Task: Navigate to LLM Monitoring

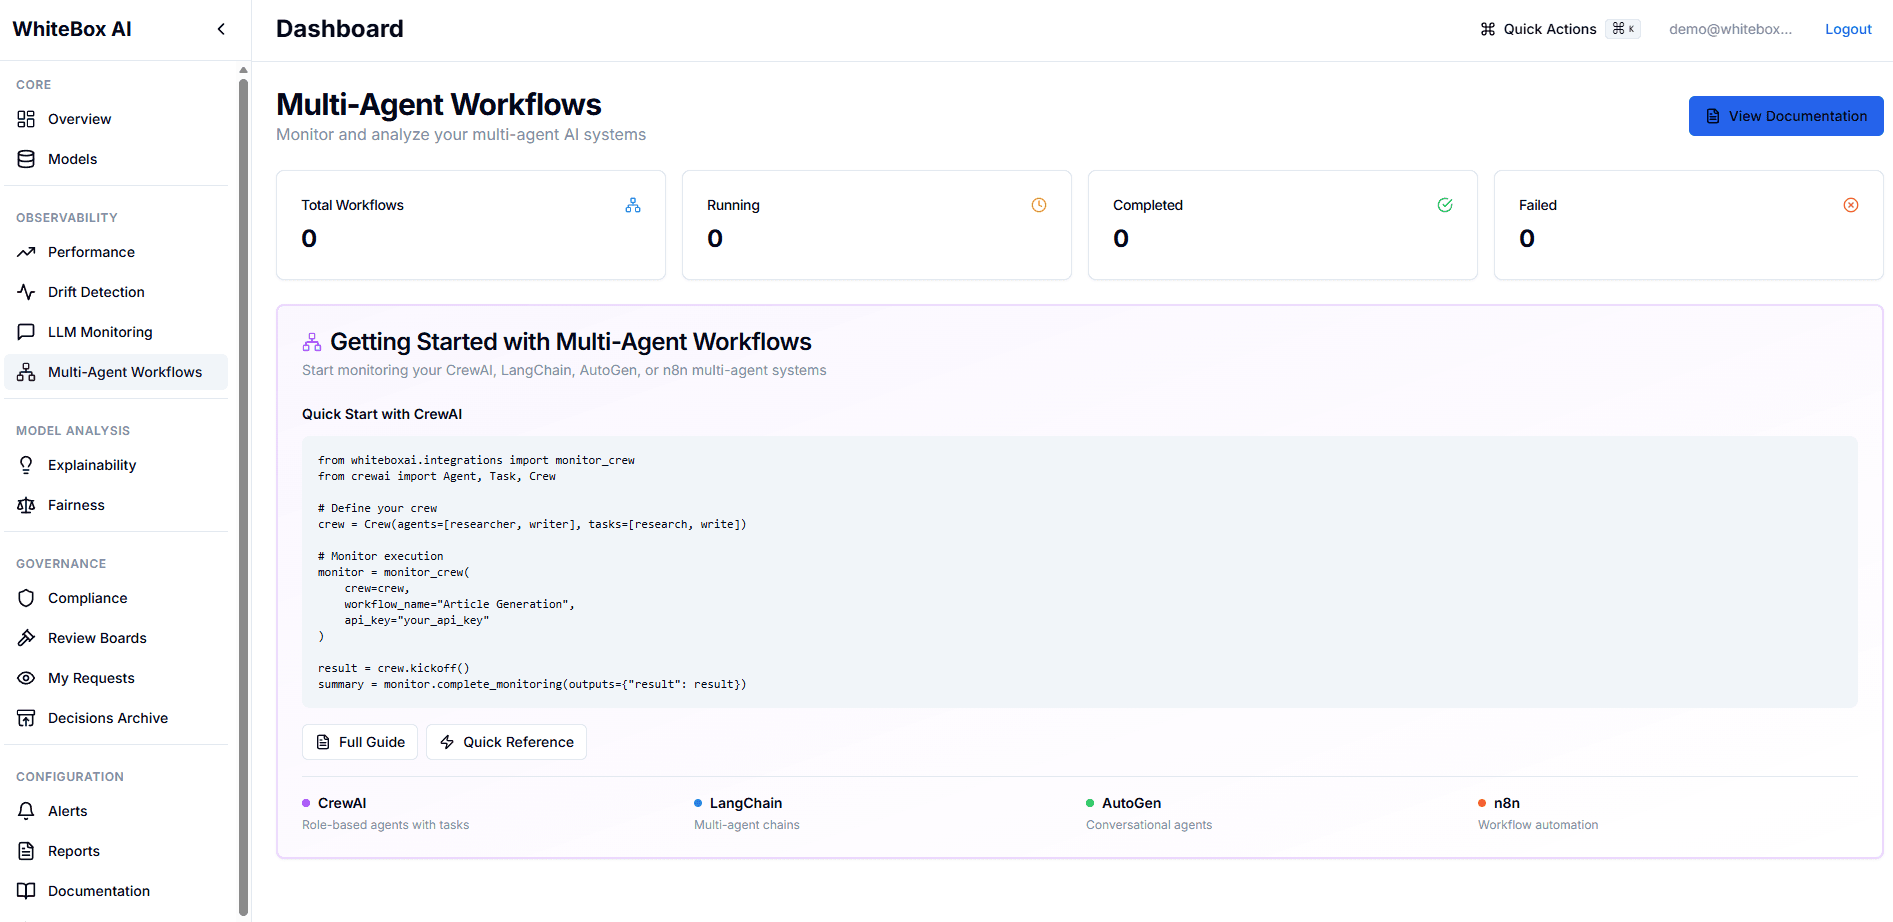Action: point(116,332)
